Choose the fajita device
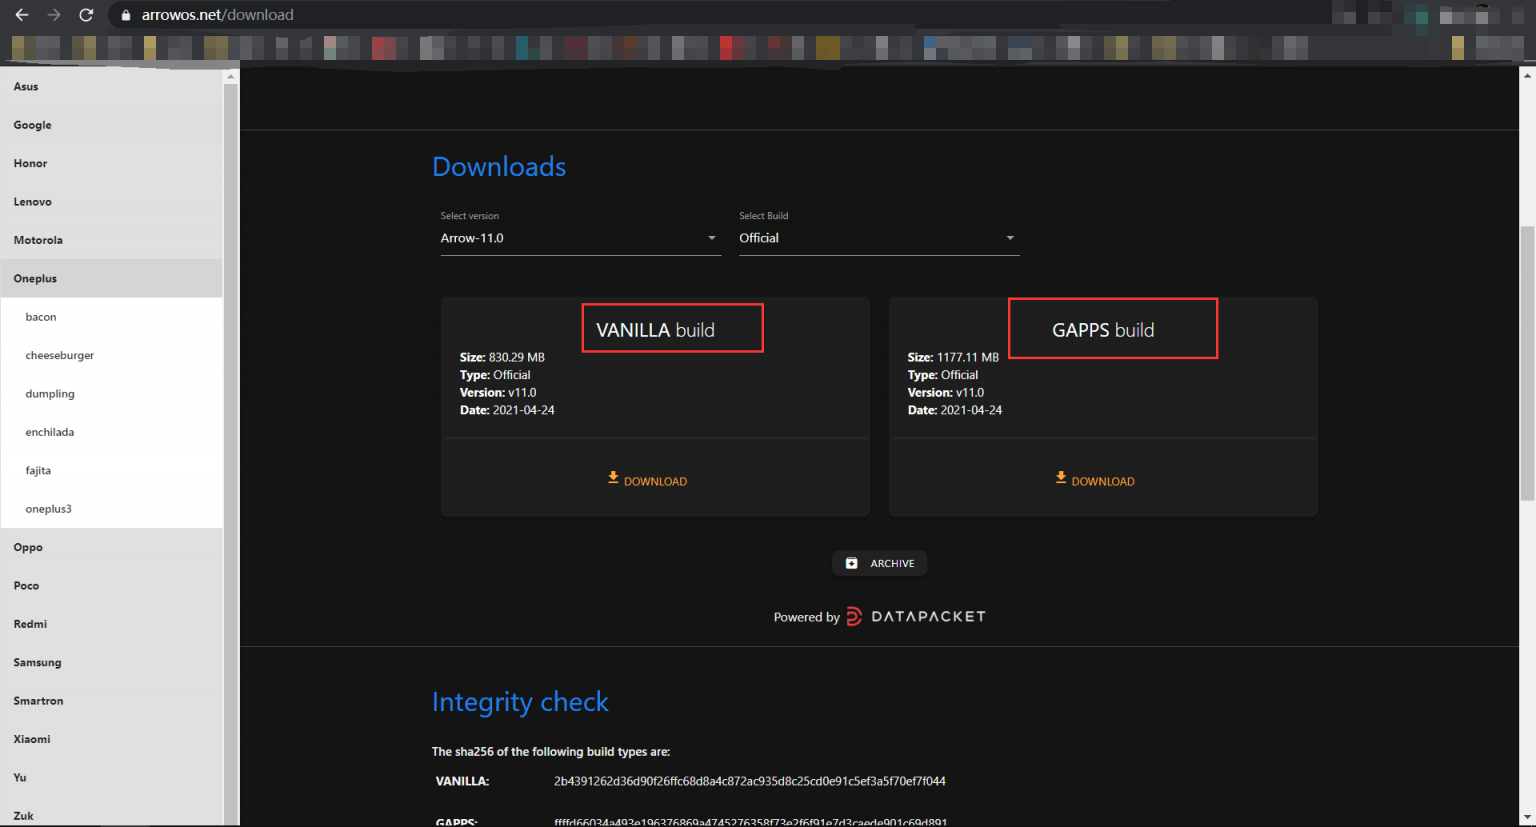1536x827 pixels. click(38, 471)
